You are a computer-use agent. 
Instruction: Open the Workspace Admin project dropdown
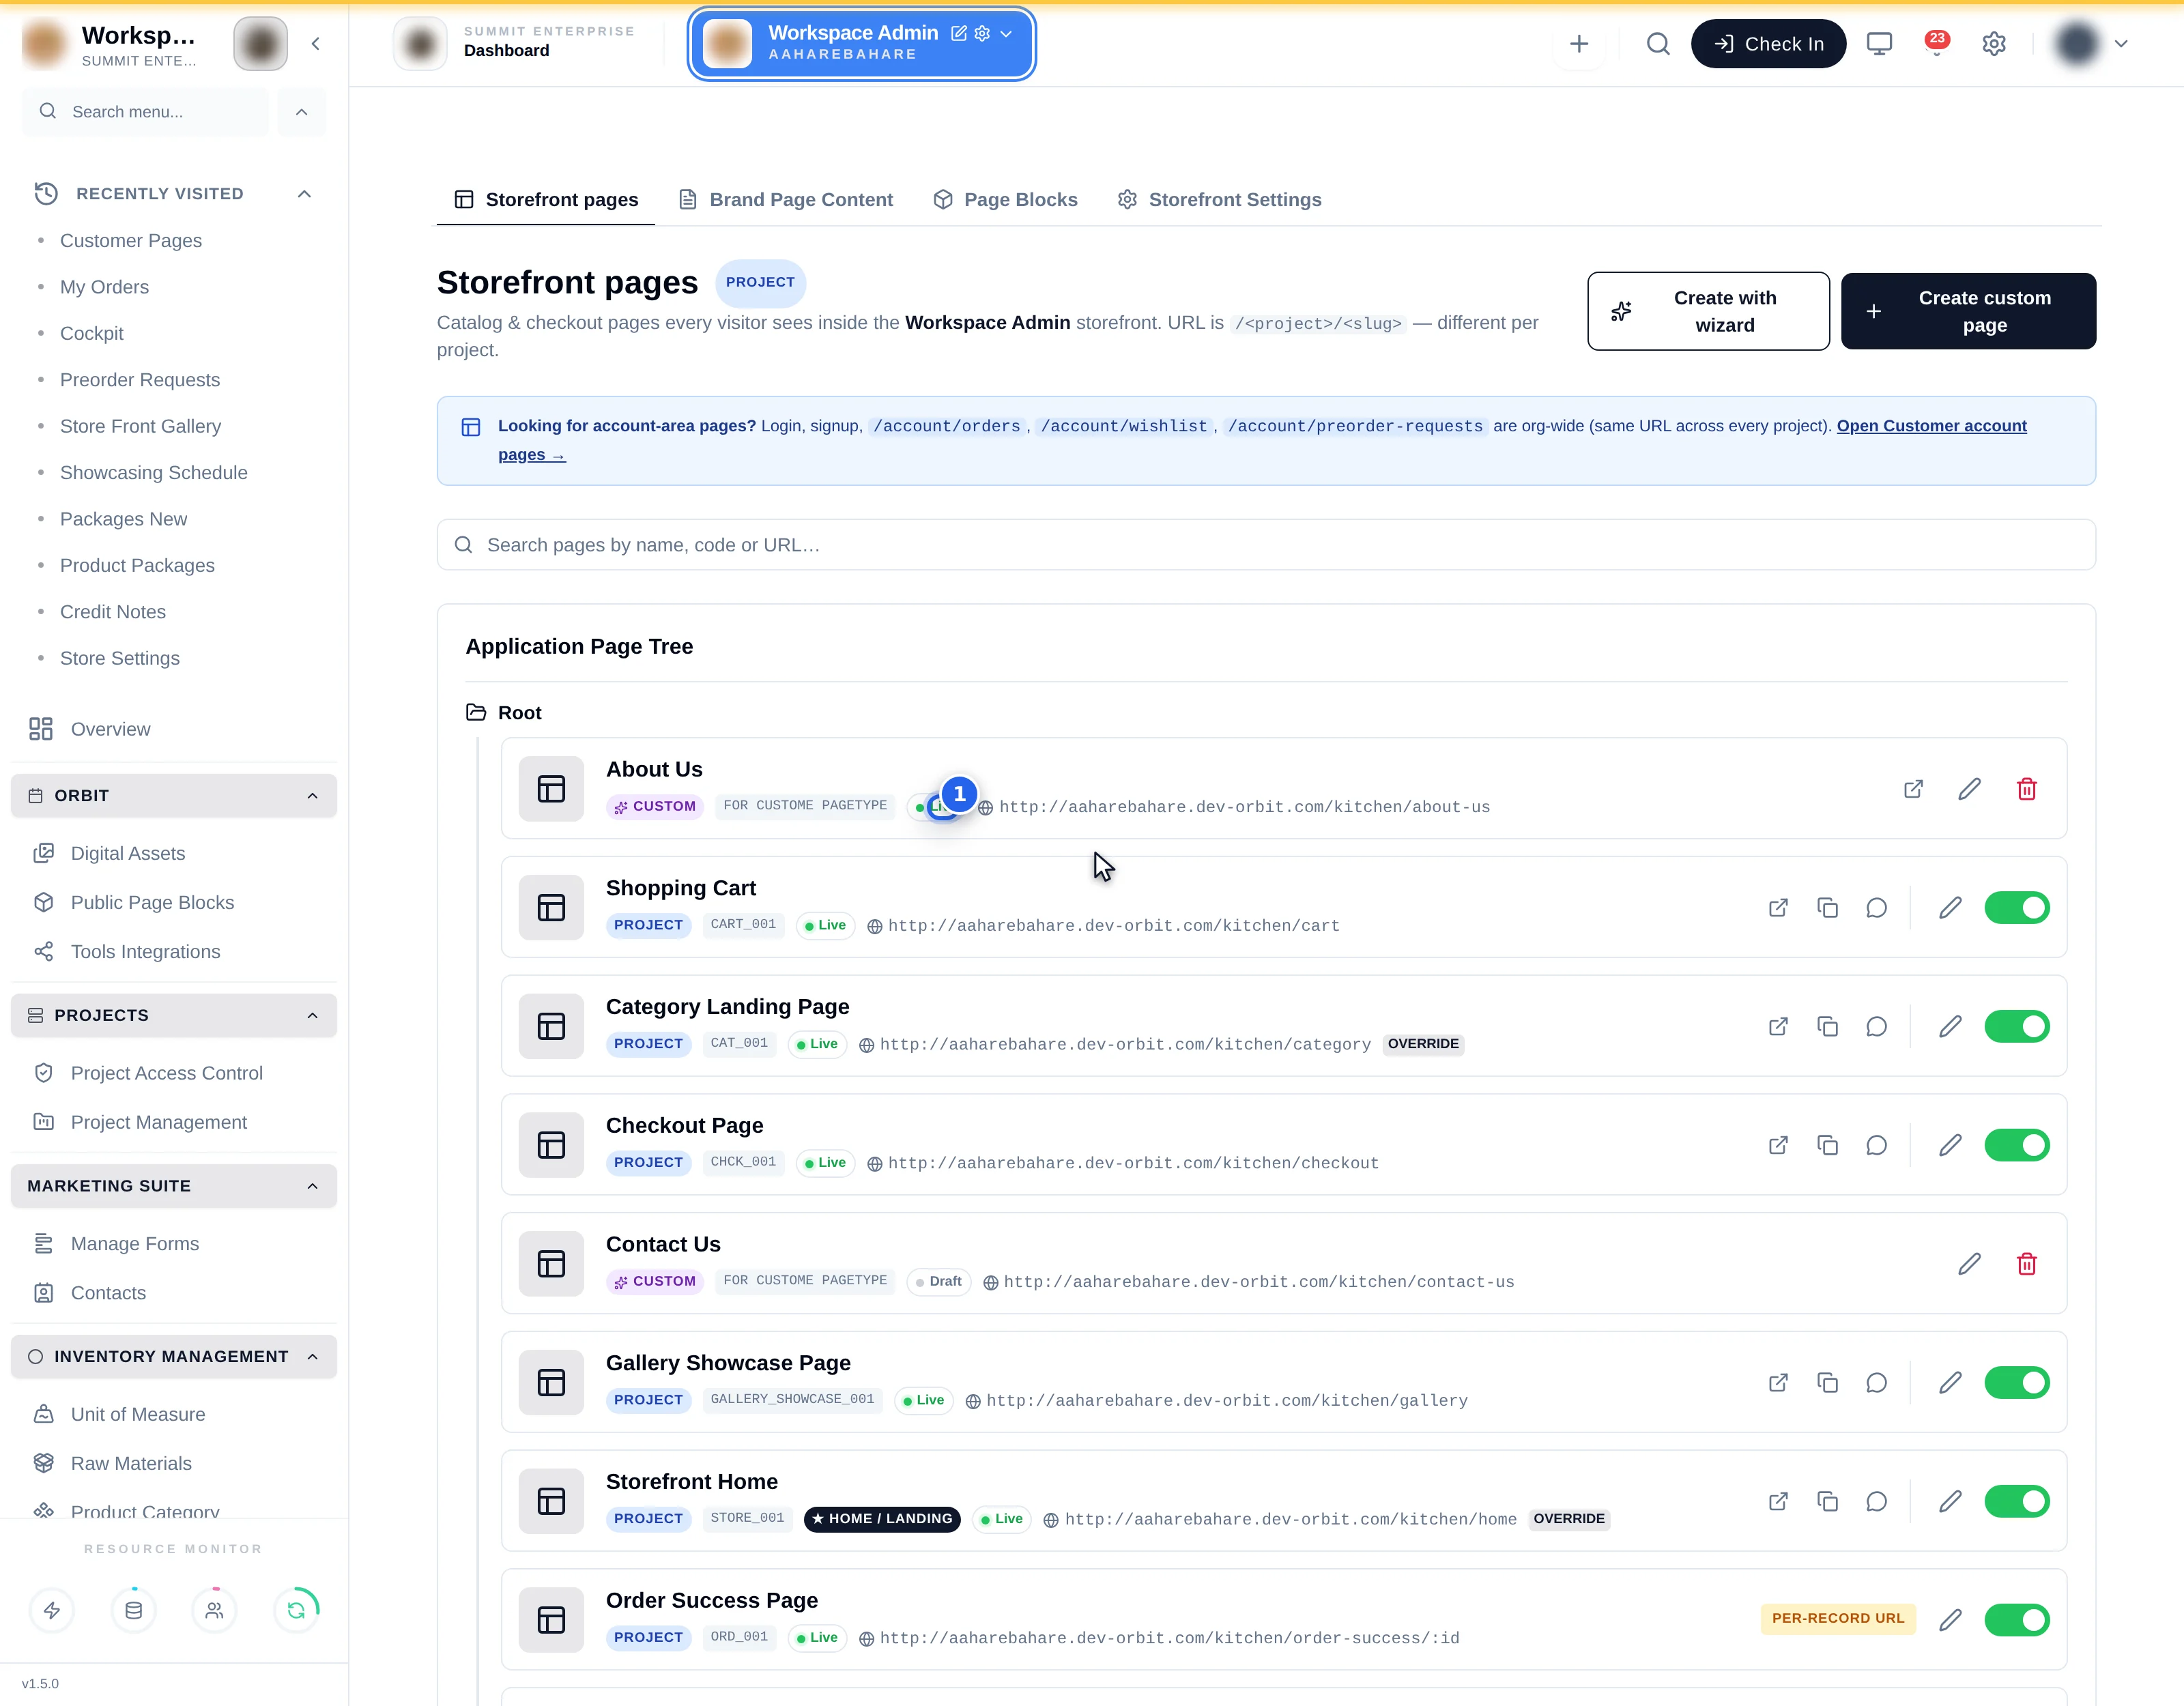pos(1006,34)
